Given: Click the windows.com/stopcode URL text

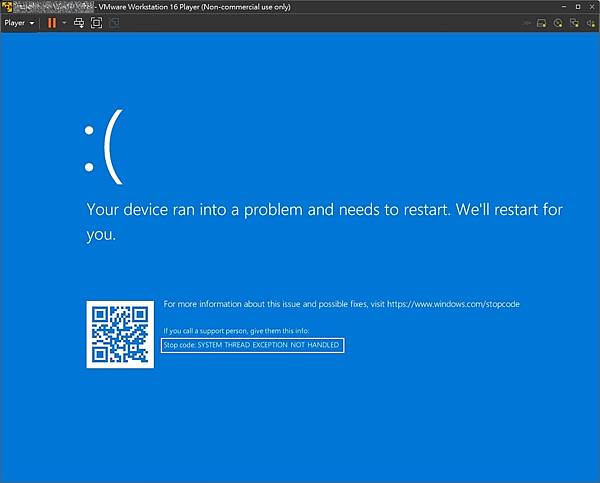Looking at the screenshot, I should coord(453,304).
